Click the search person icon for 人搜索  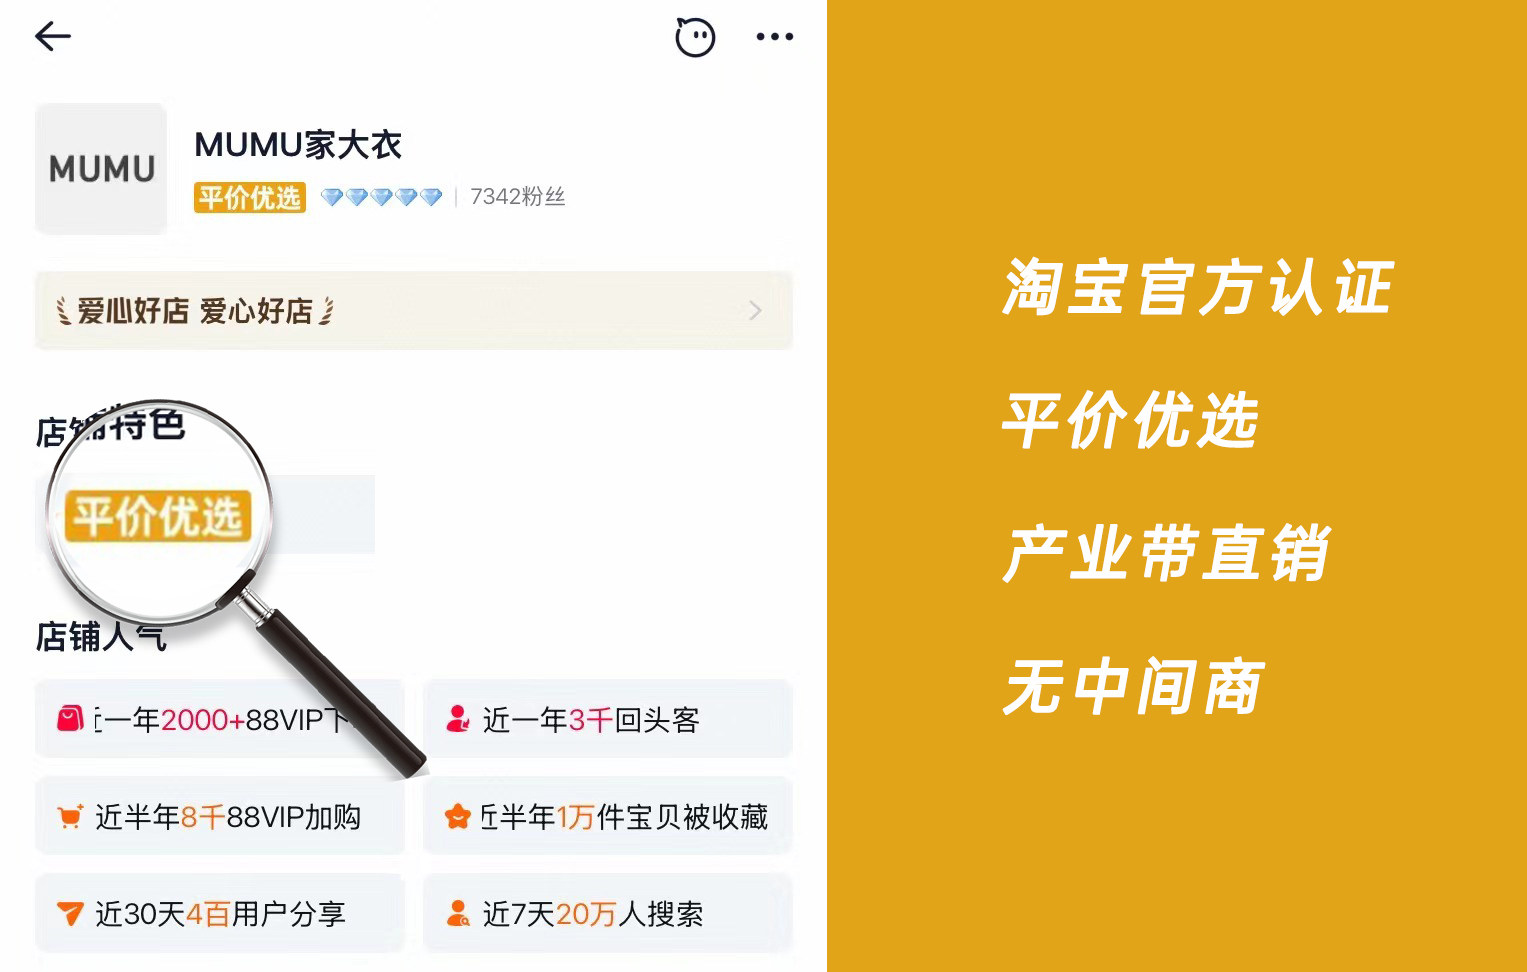(458, 913)
